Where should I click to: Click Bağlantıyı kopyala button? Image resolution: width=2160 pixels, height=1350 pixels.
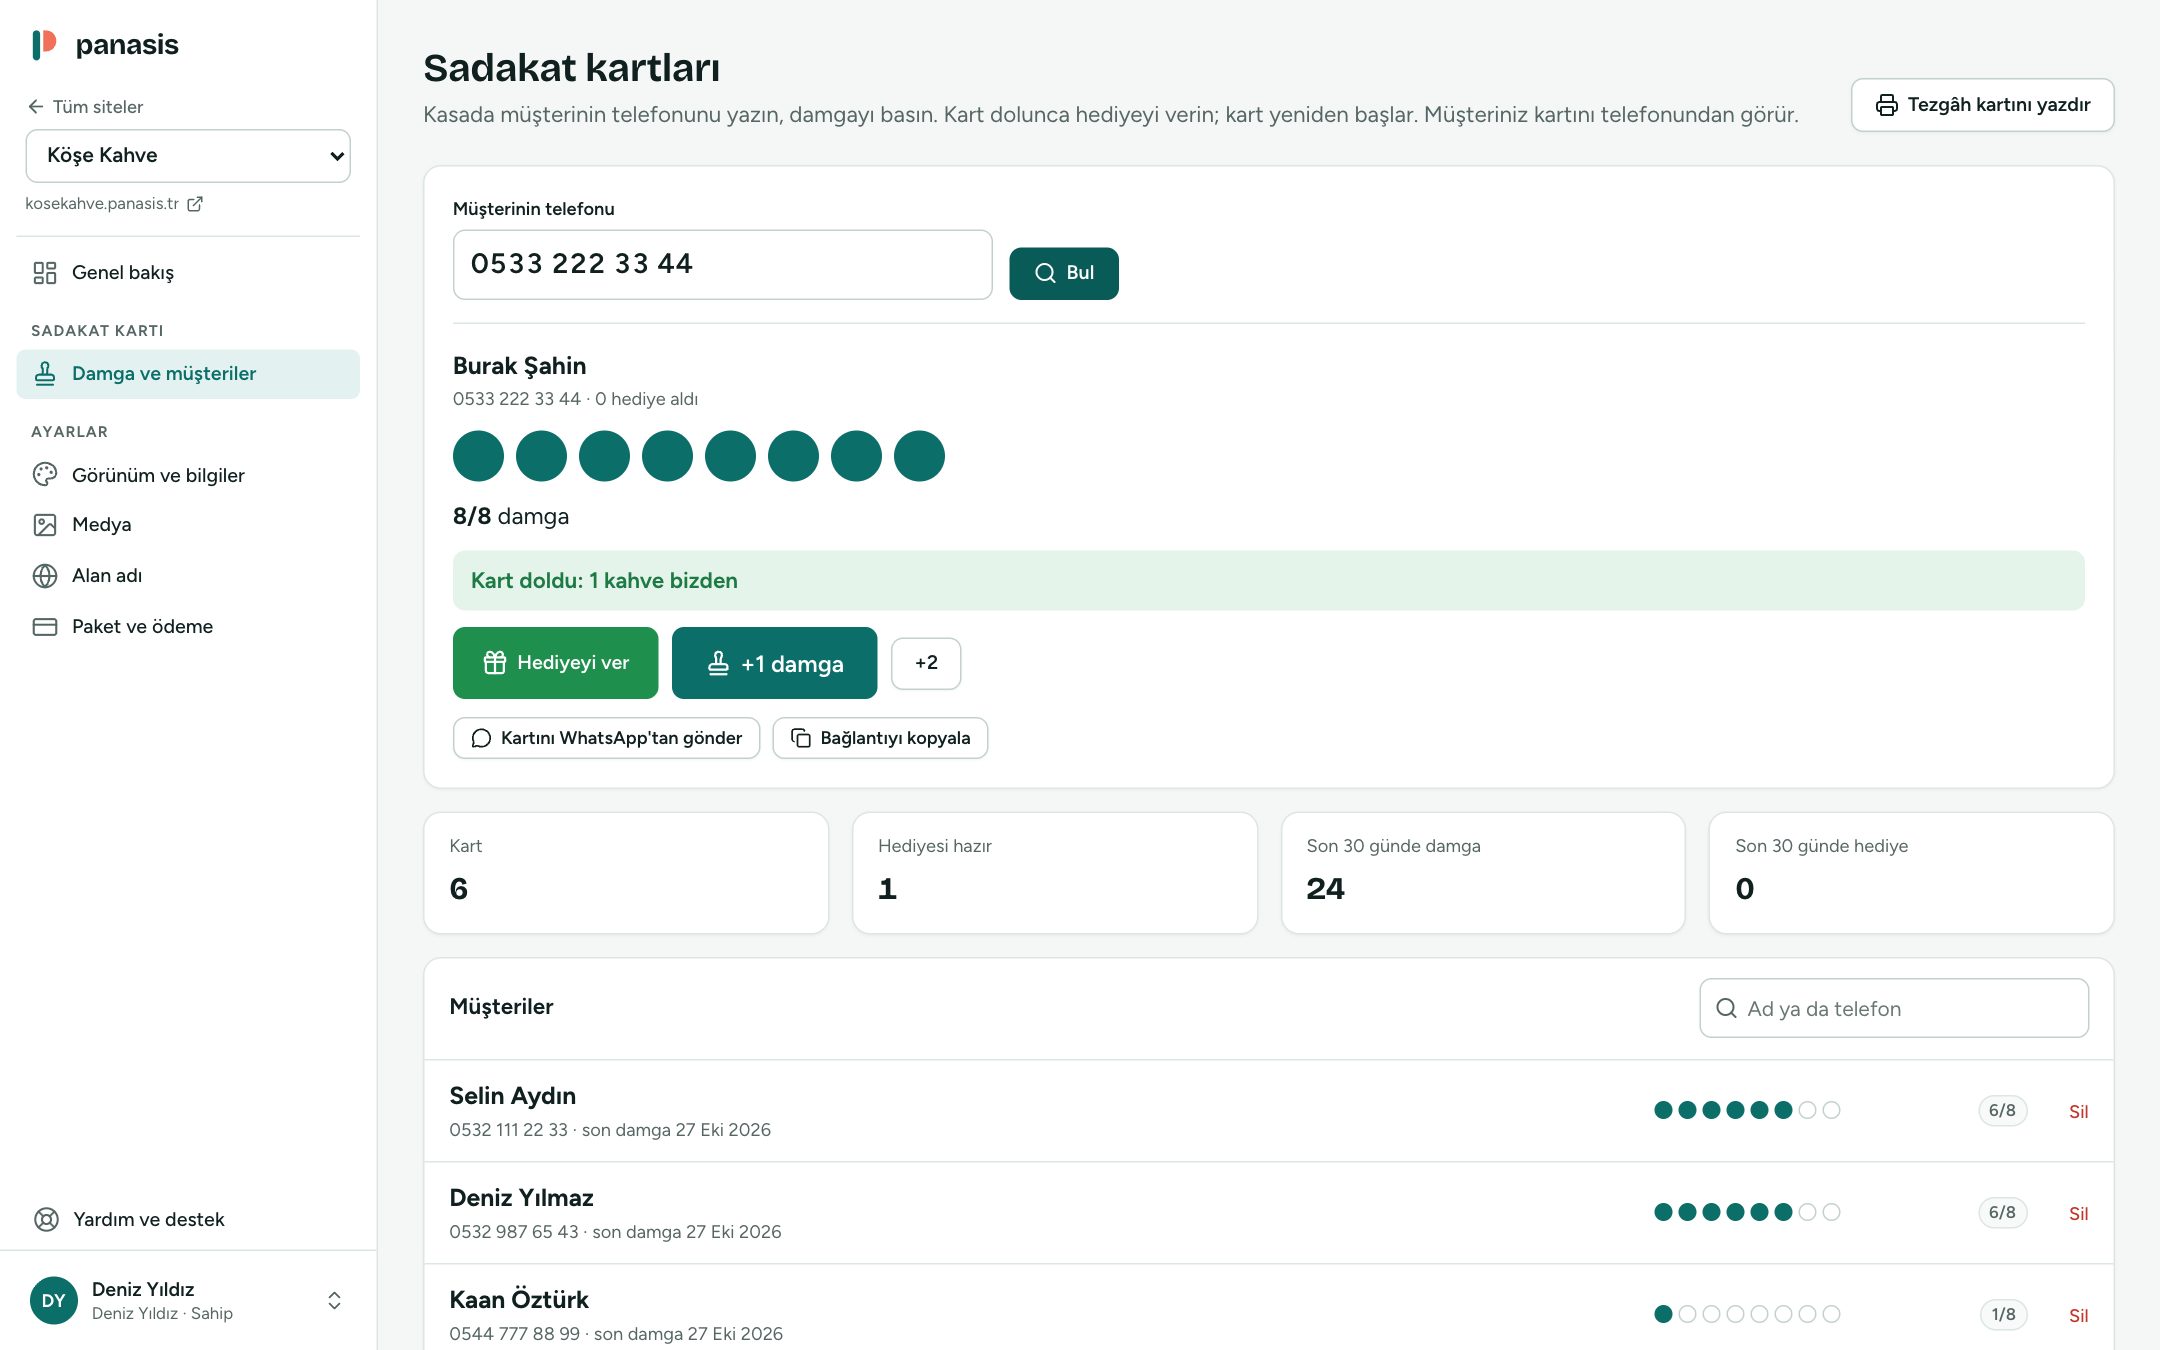pos(880,738)
